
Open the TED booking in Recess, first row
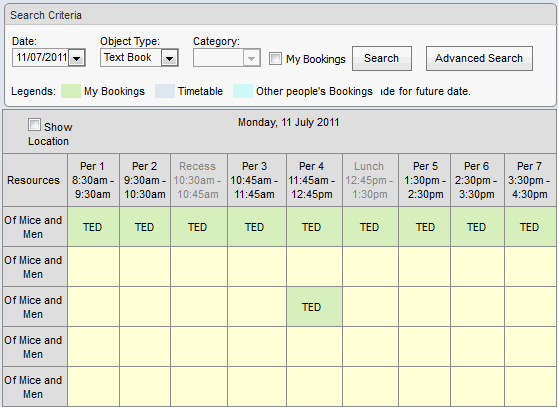[x=199, y=227]
